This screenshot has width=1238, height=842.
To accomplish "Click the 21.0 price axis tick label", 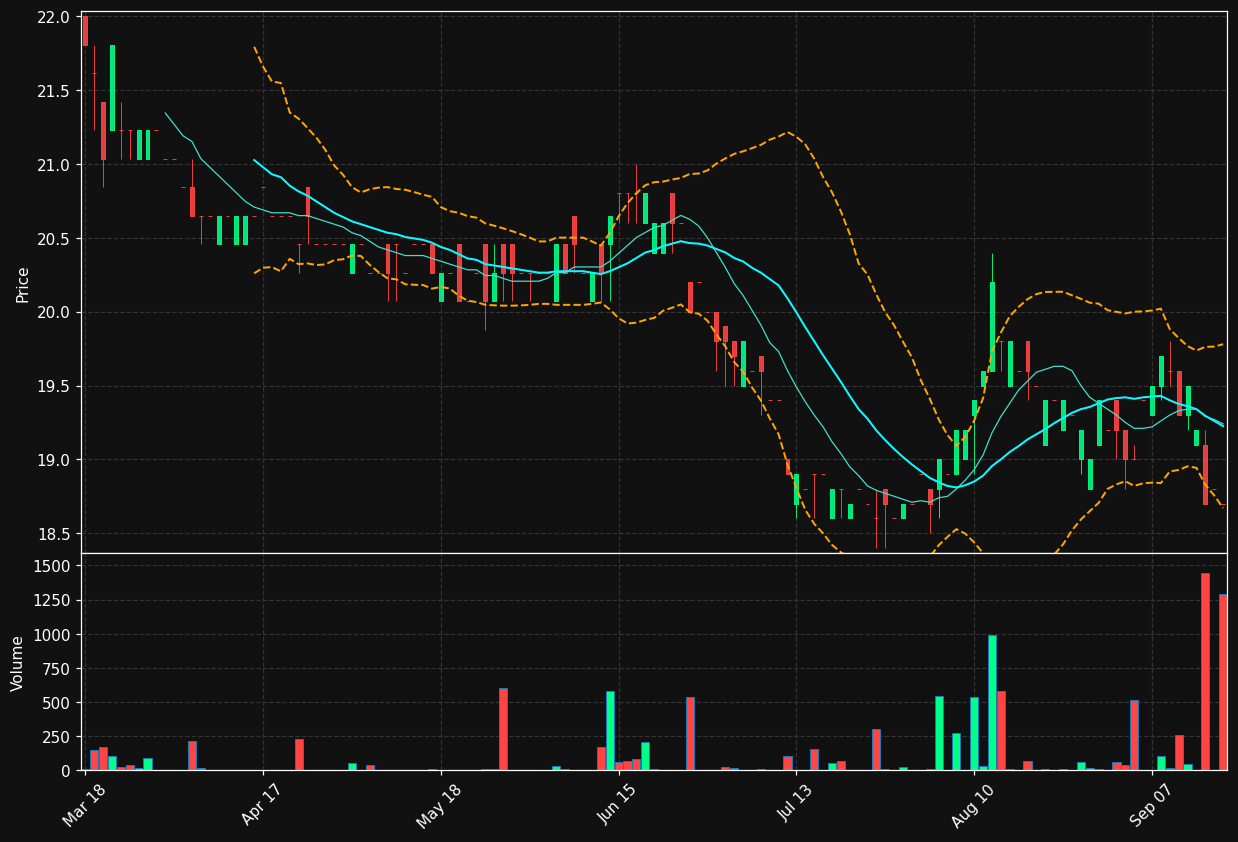I will [x=54, y=165].
